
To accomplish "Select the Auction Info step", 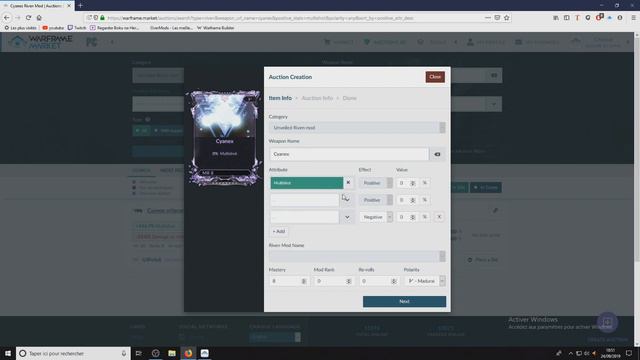I will [x=317, y=98].
